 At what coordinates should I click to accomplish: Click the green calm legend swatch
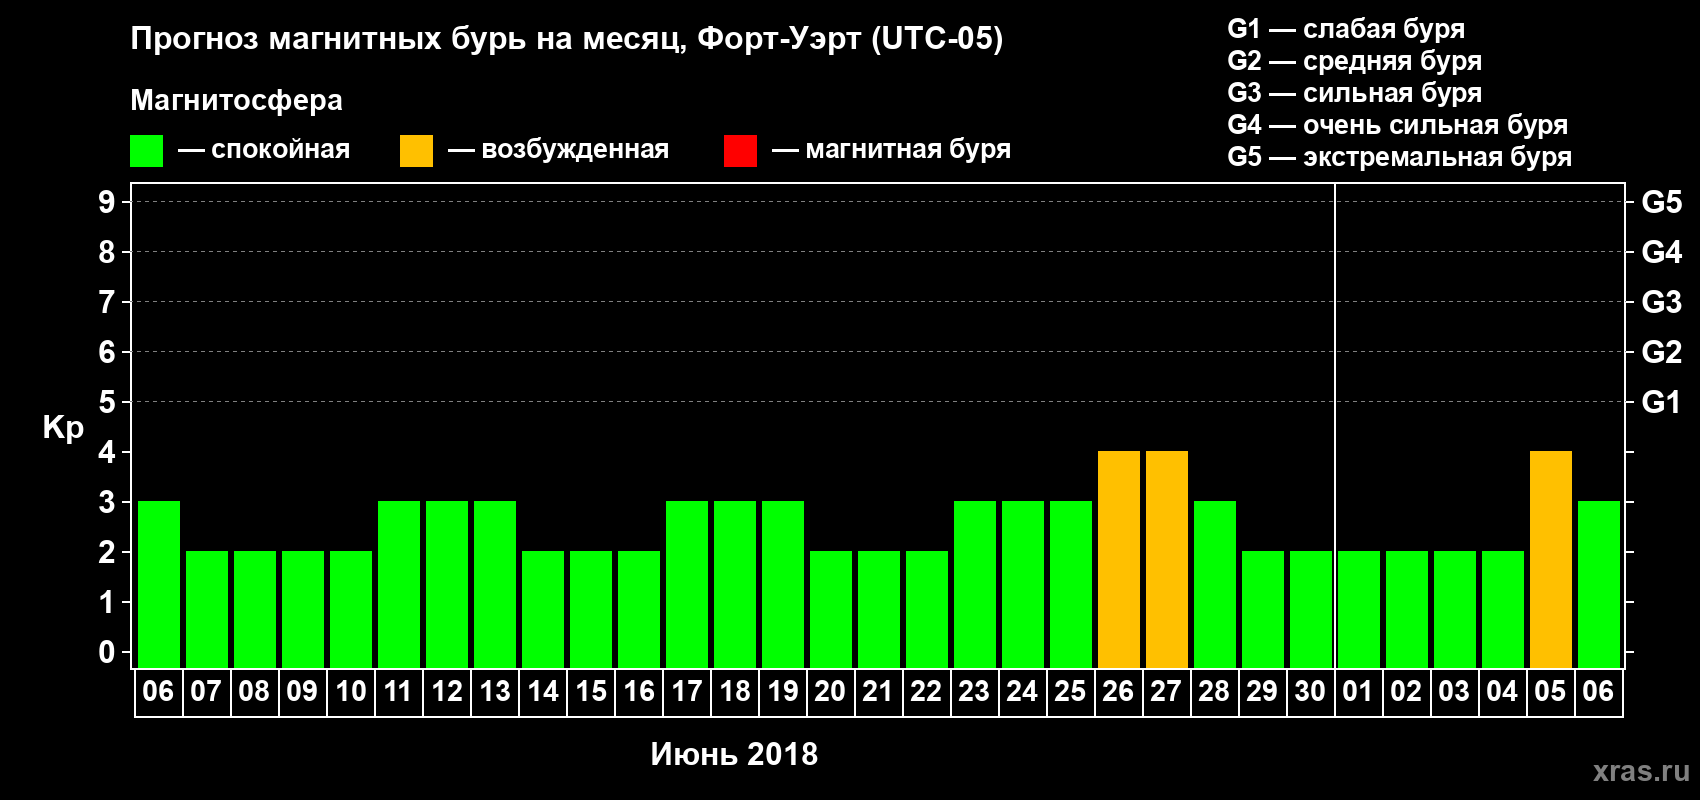tap(146, 151)
